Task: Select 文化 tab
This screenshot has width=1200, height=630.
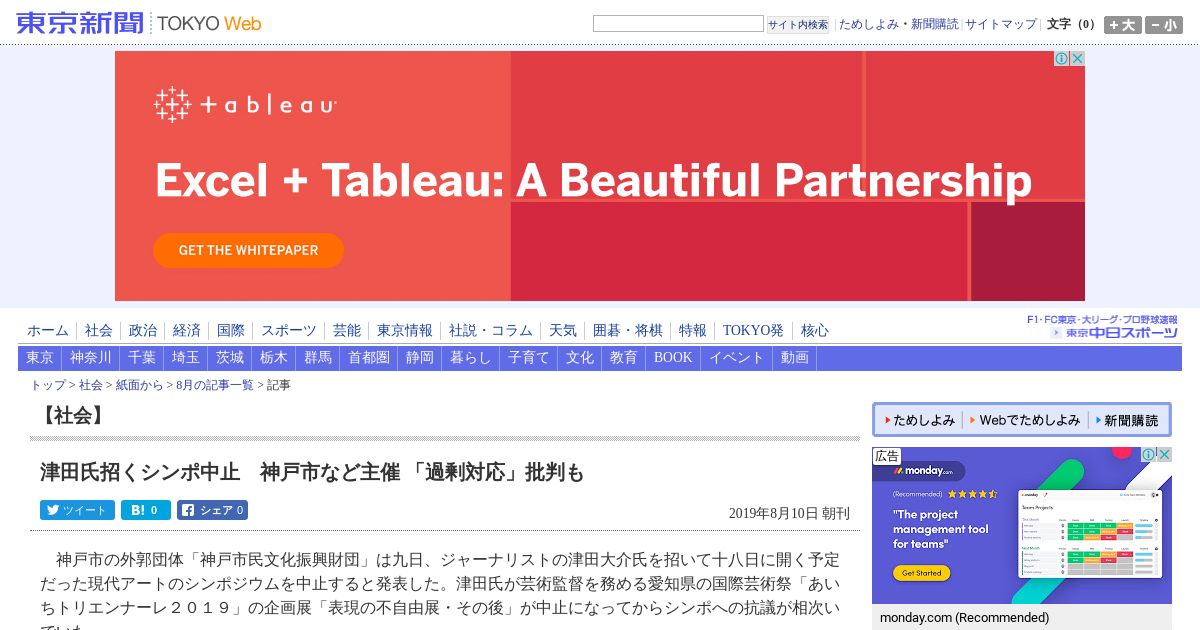Action: tap(580, 358)
